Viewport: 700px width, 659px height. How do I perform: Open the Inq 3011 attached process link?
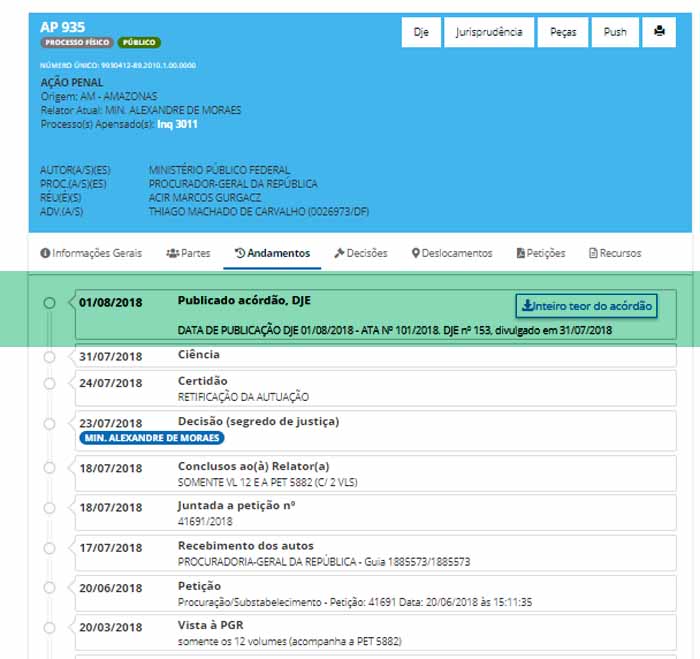177,124
